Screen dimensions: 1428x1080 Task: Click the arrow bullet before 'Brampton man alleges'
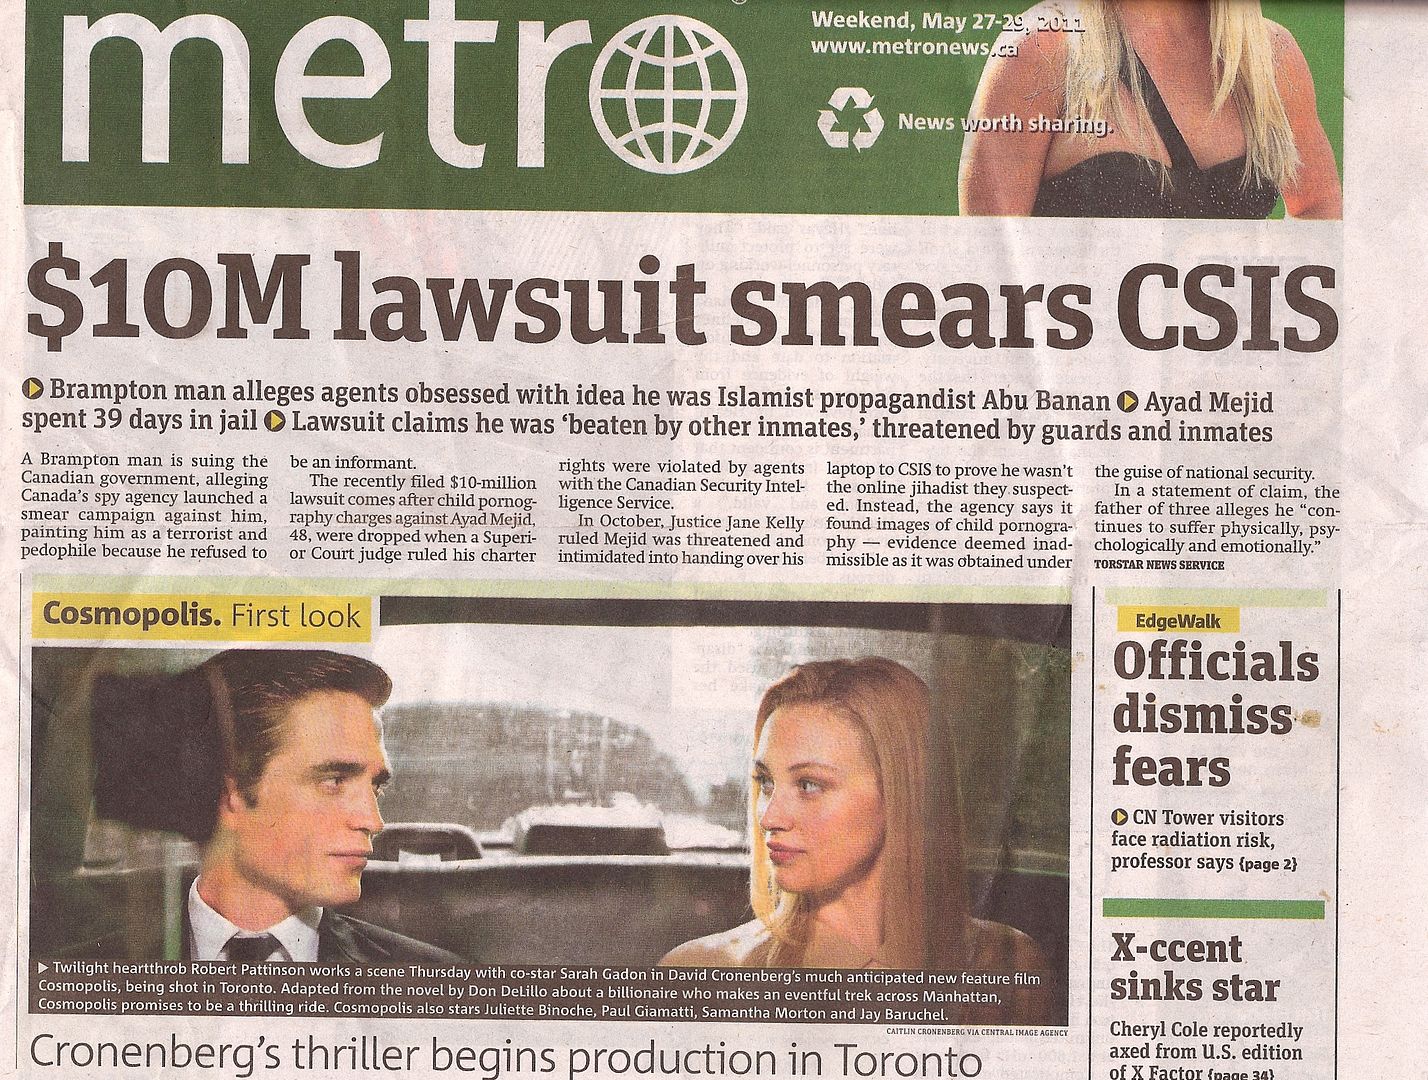[x=33, y=388]
